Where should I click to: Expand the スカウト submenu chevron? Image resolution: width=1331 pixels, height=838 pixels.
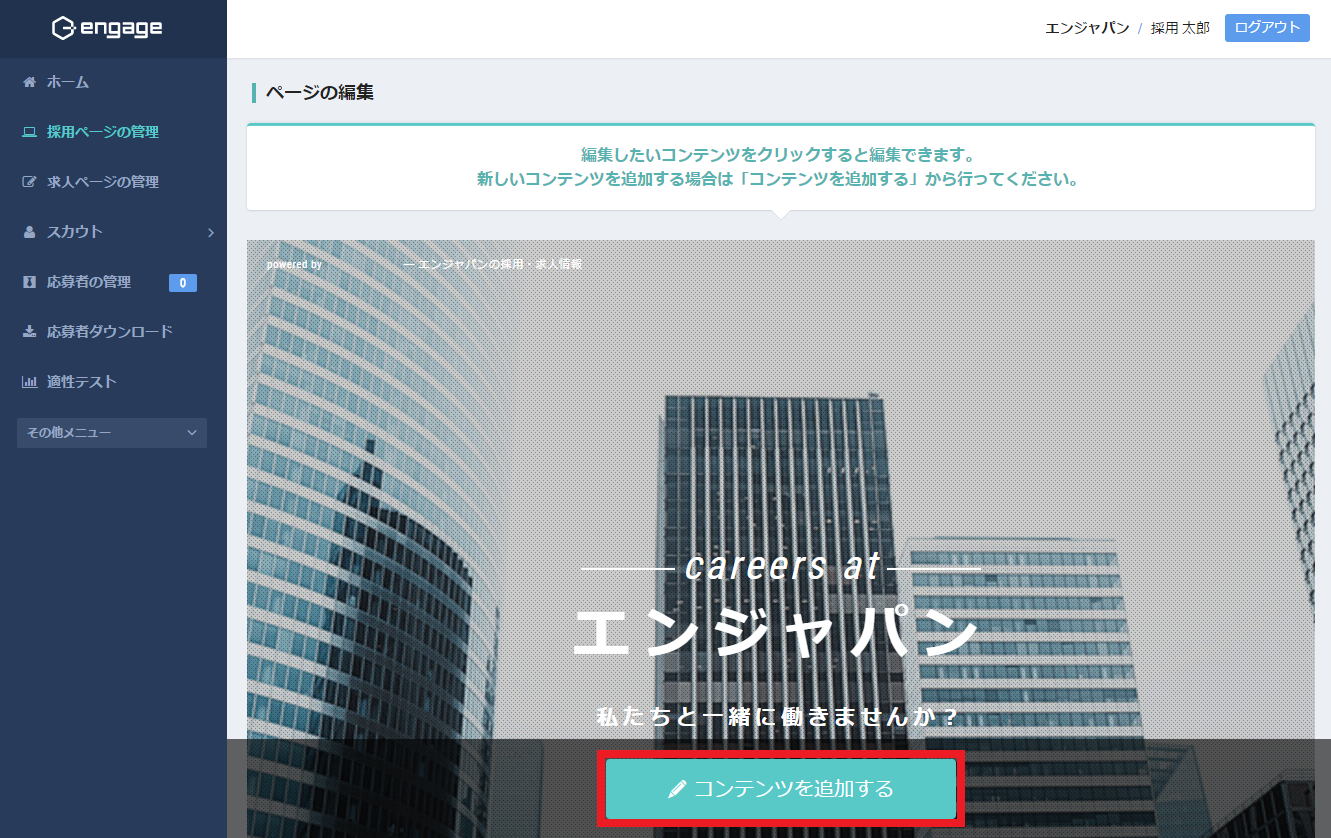[x=210, y=232]
